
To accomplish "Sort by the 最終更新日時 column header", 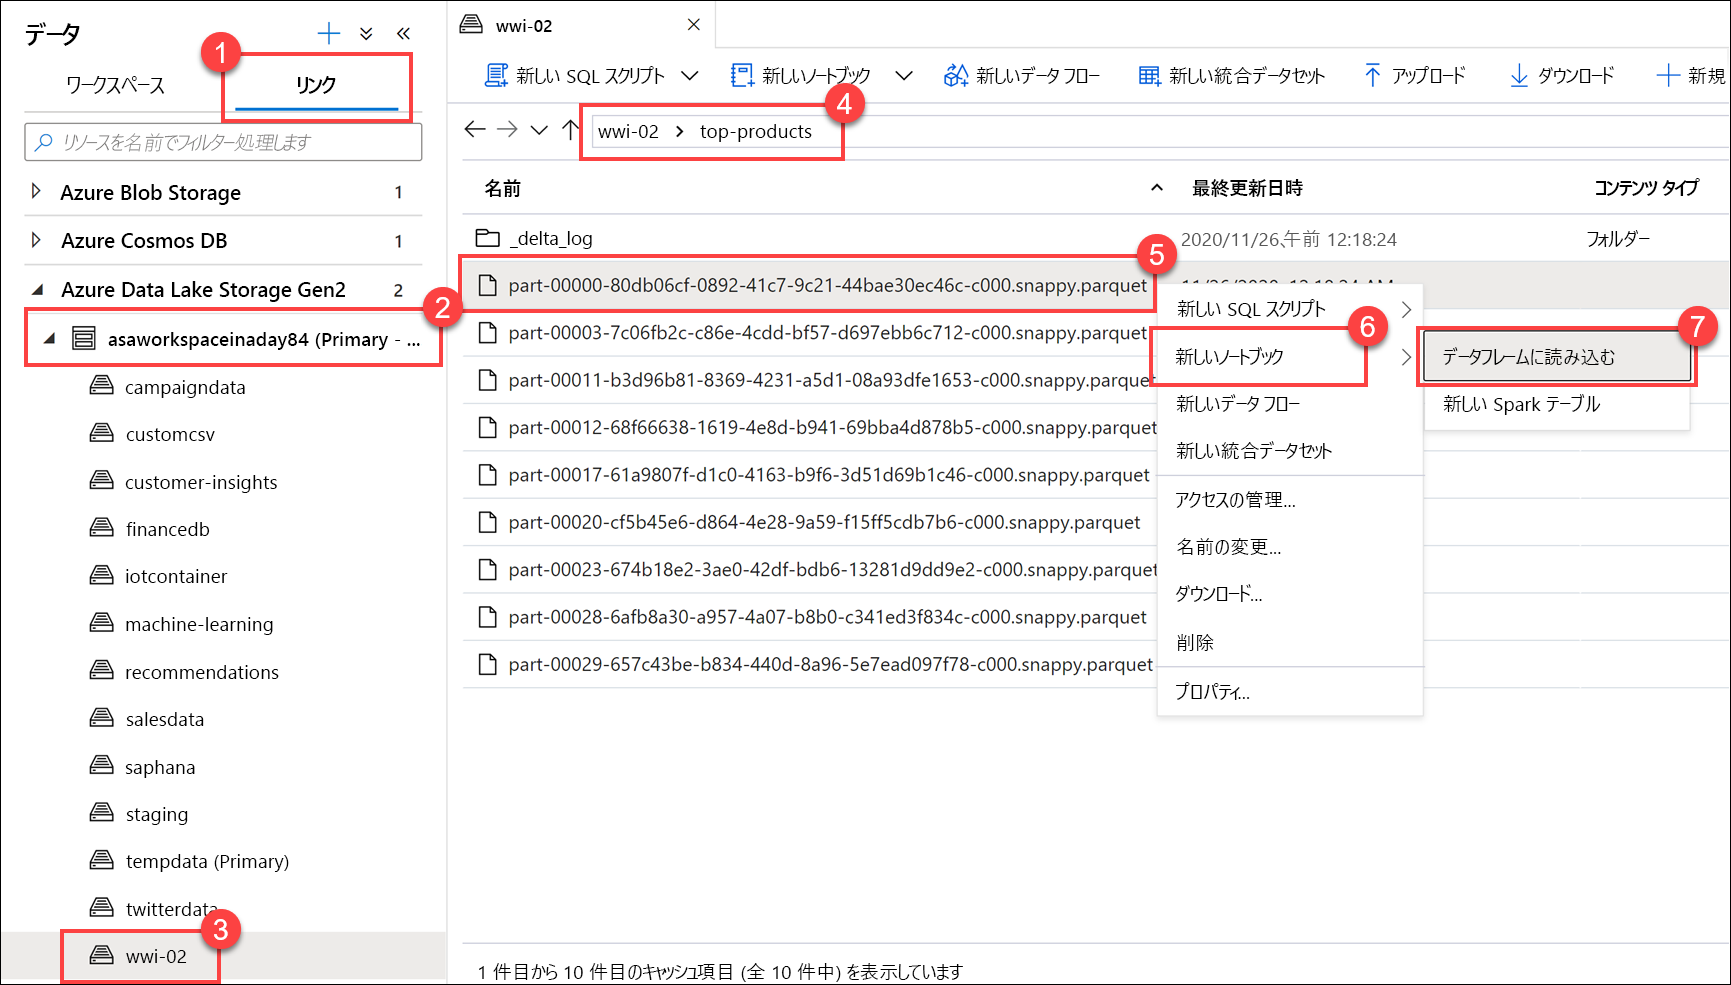I will (x=1247, y=188).
